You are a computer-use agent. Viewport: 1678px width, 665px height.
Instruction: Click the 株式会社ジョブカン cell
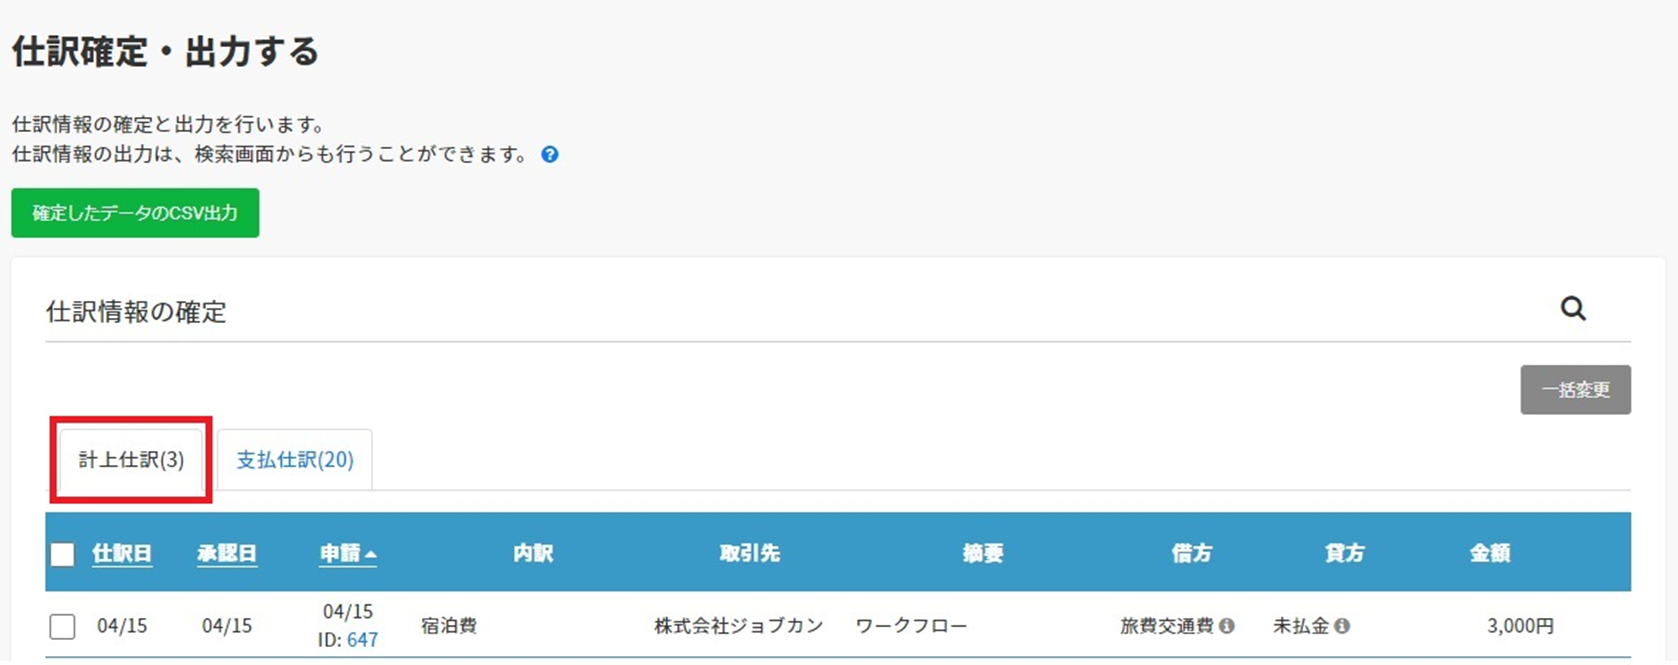click(x=739, y=626)
